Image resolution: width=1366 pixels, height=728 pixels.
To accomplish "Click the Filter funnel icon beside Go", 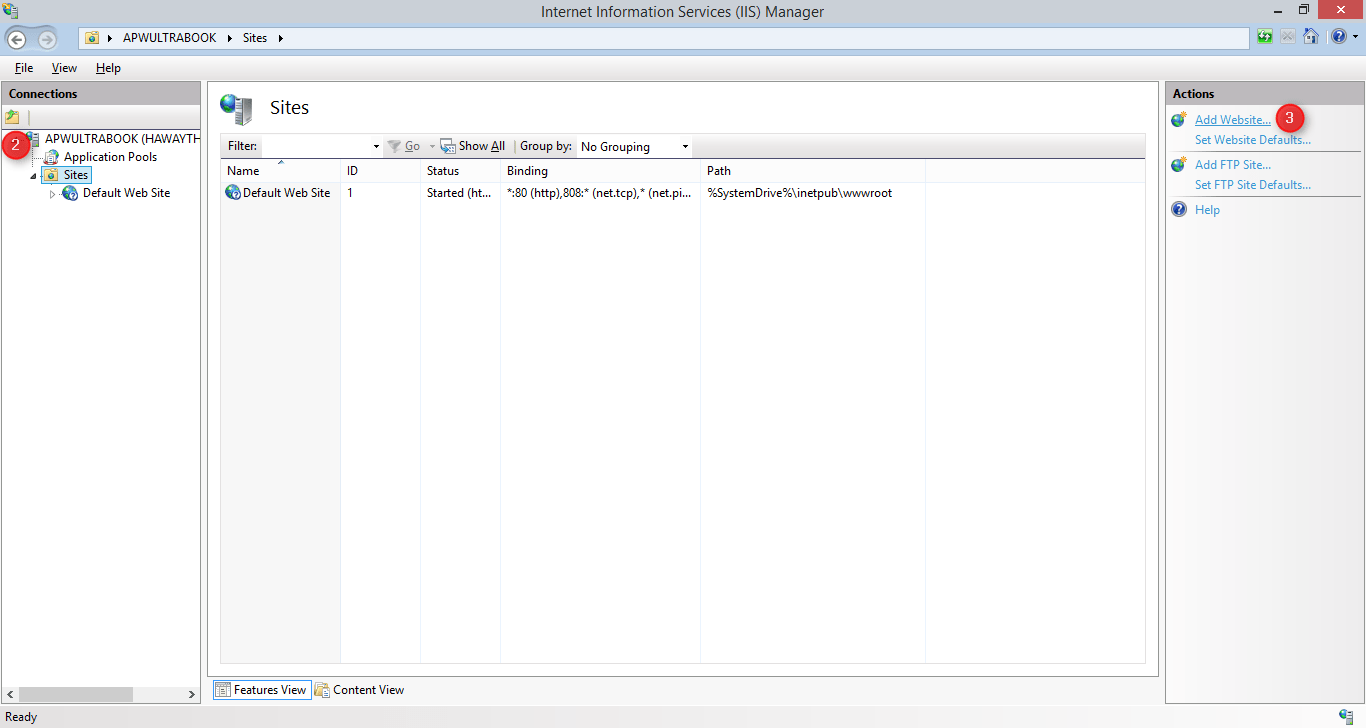I will pyautogui.click(x=394, y=146).
